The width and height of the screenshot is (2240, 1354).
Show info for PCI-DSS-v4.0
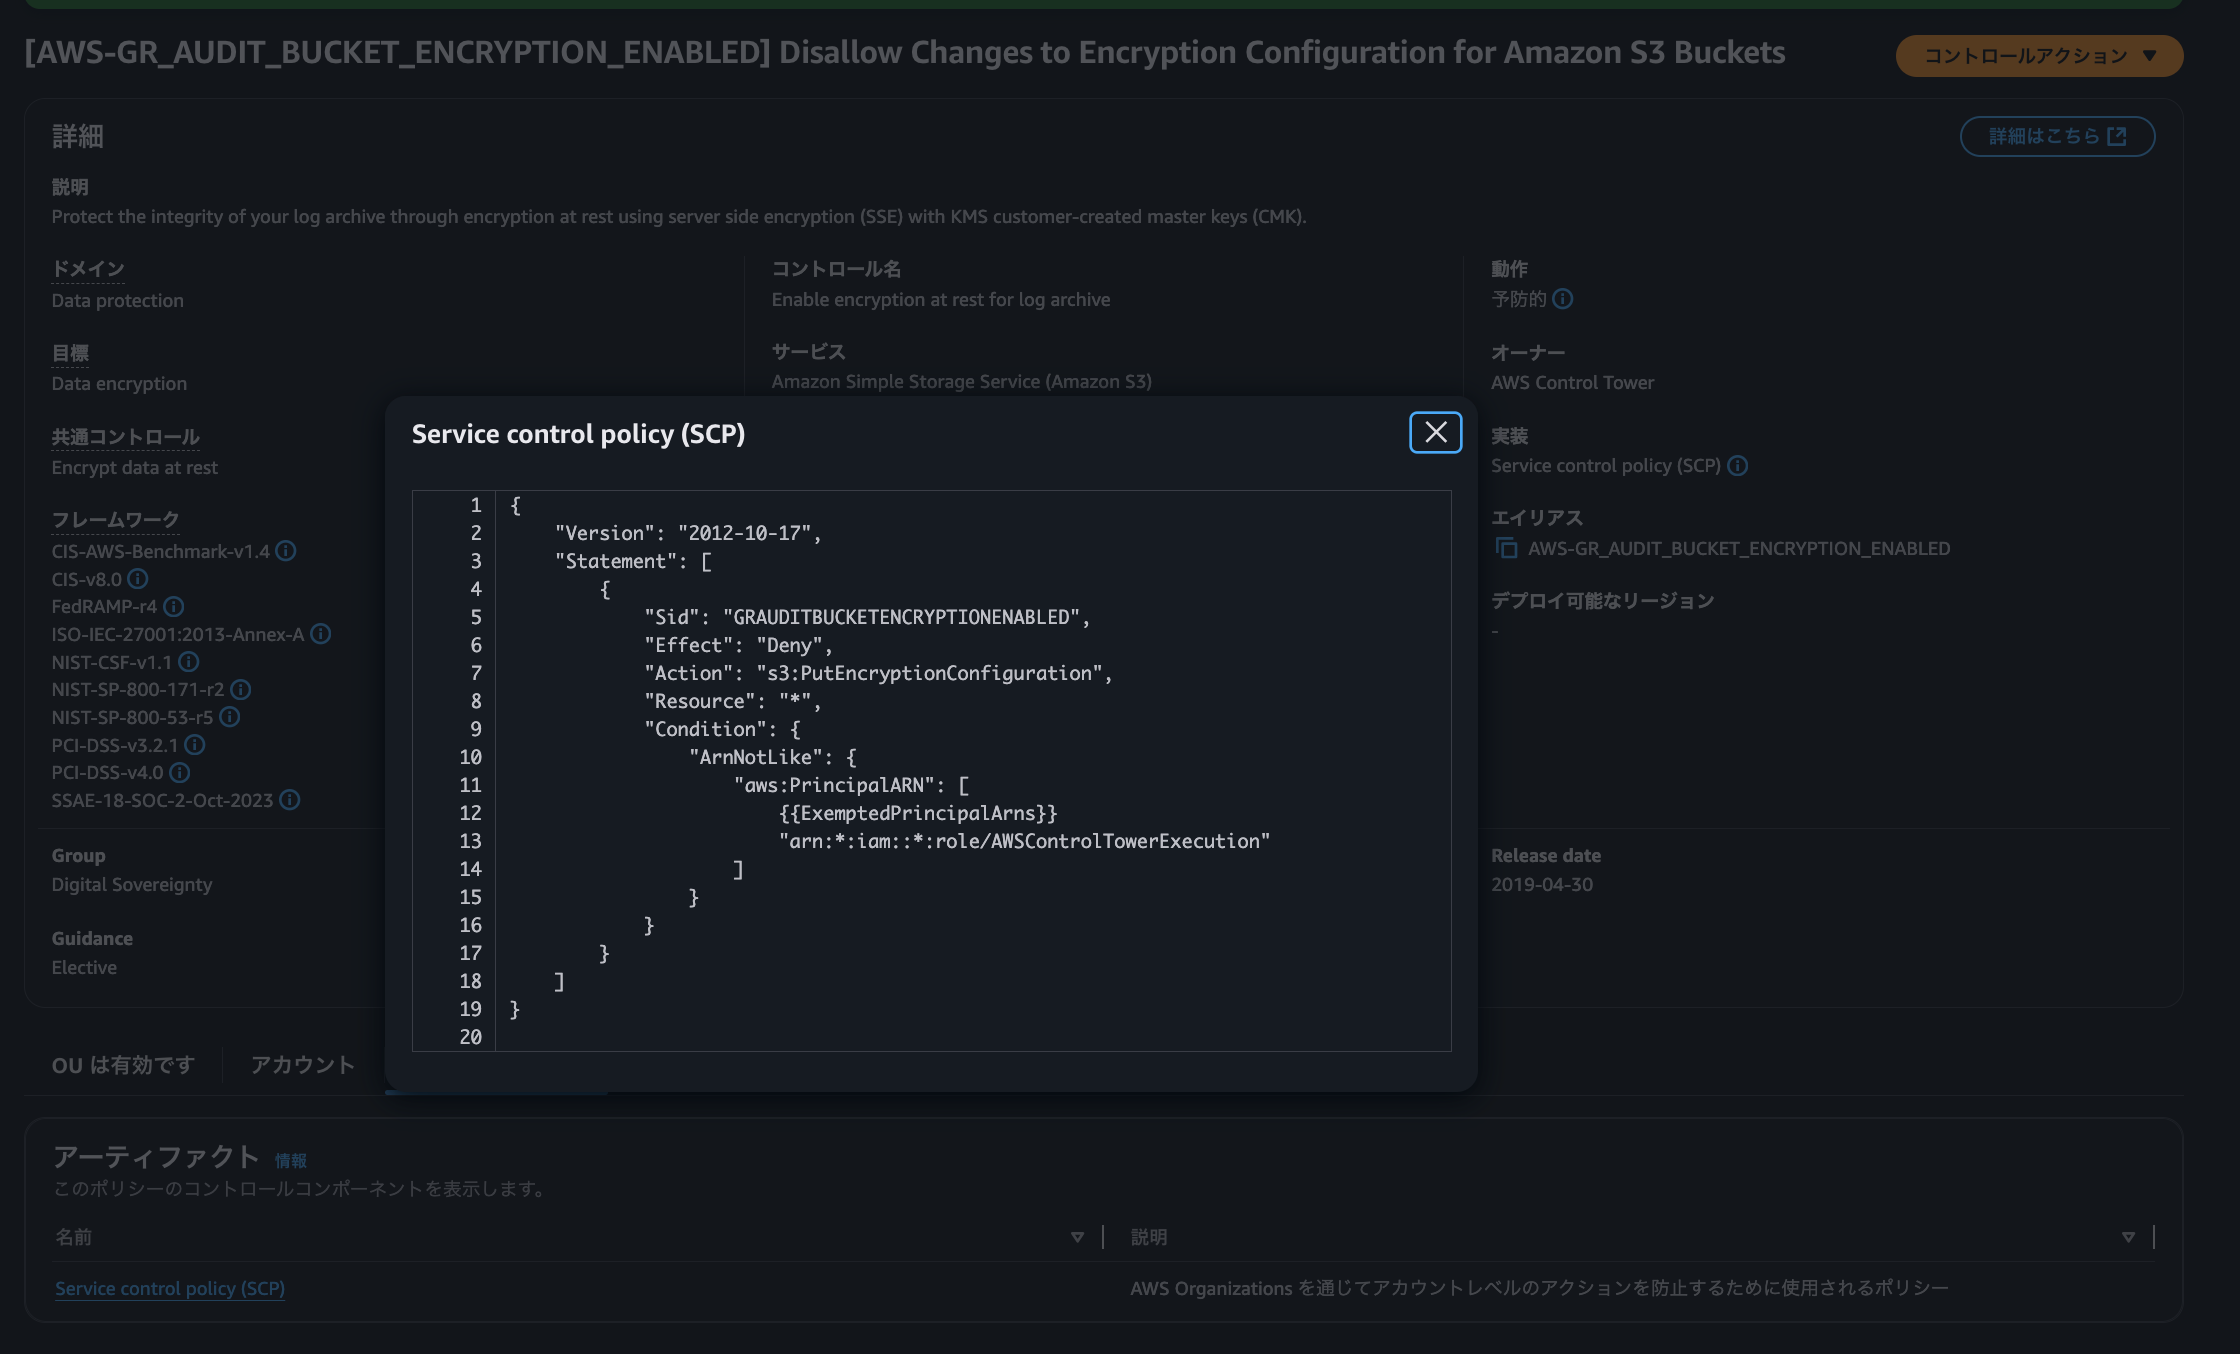click(180, 773)
